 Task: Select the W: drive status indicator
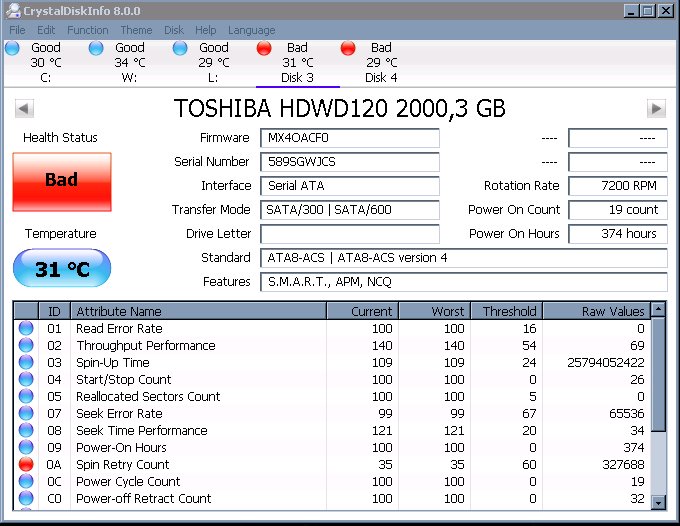click(96, 48)
